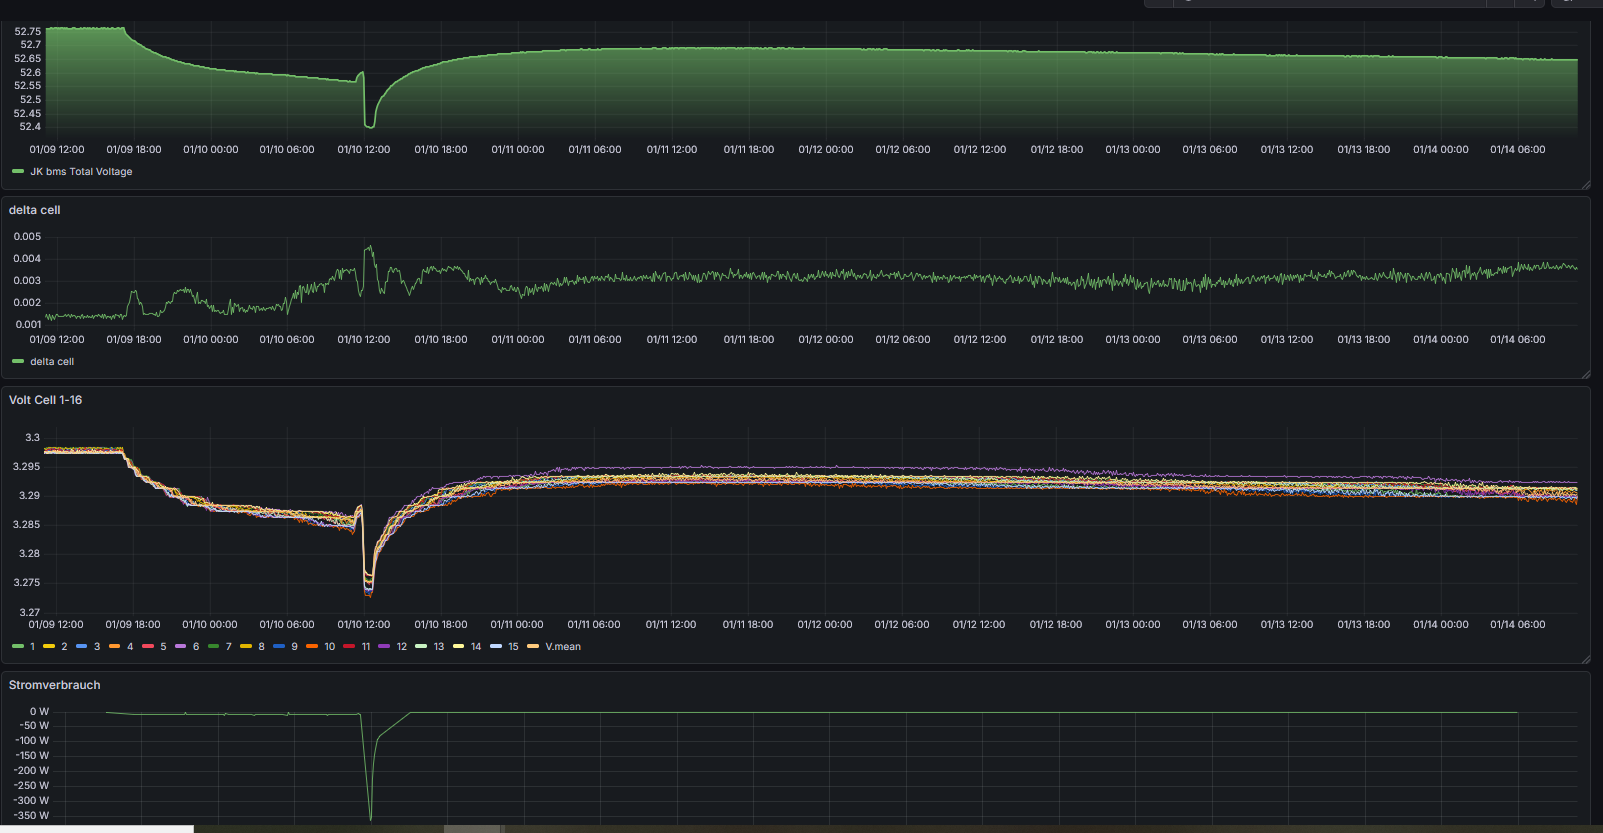This screenshot has width=1603, height=833.
Task: Click the JK bms Total Voltage legend label
Action: point(81,172)
